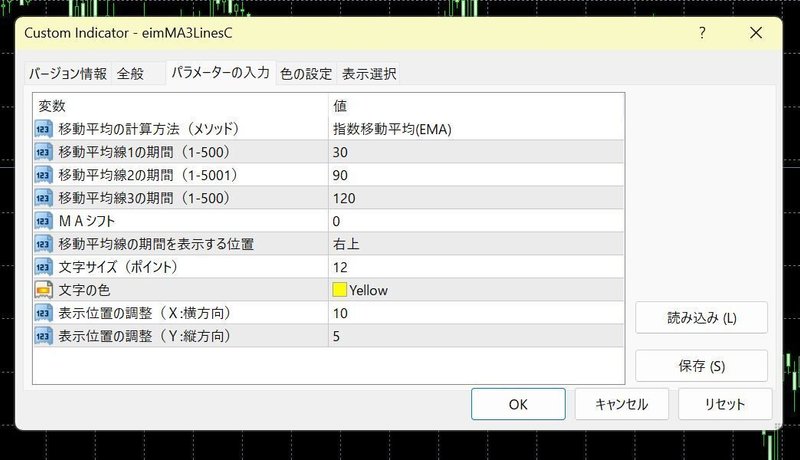800x460 pixels.
Task: Click the icon beside 移動平均線の期間を表示する位置
Action: point(43,244)
